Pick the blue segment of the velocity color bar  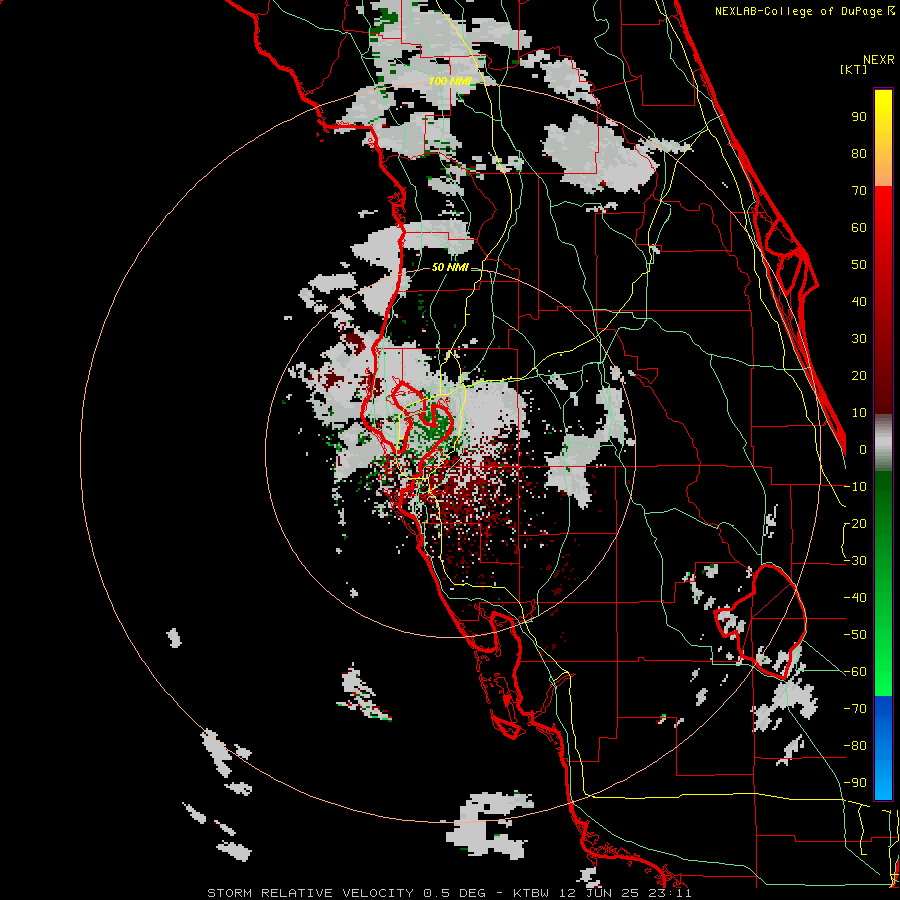[x=883, y=747]
